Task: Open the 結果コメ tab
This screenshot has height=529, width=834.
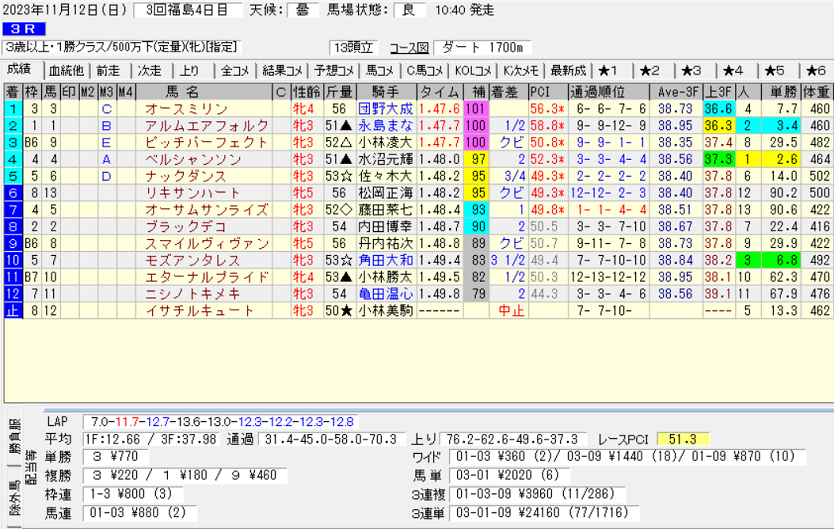Action: tap(281, 70)
